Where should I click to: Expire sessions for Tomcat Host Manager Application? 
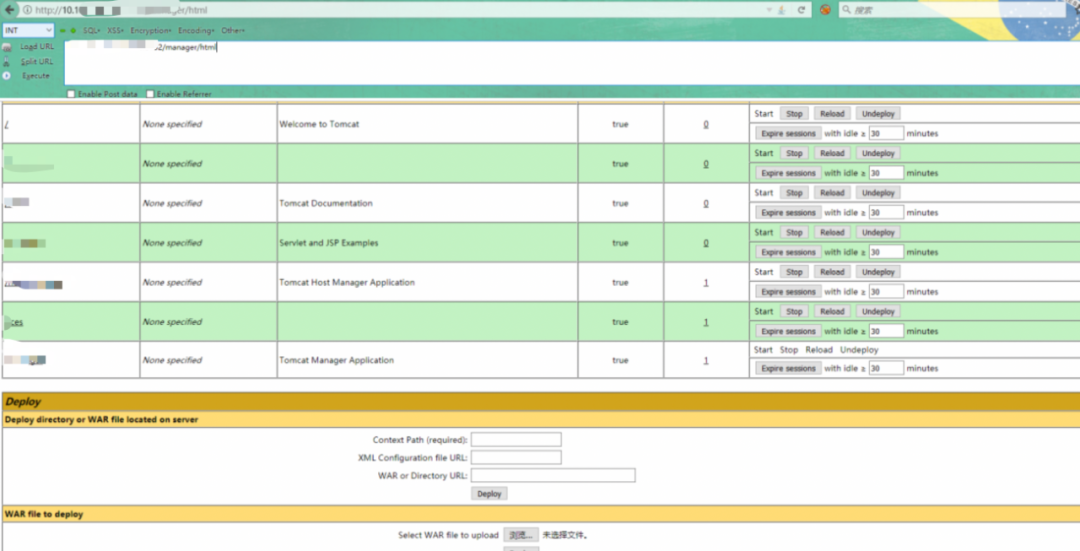788,292
